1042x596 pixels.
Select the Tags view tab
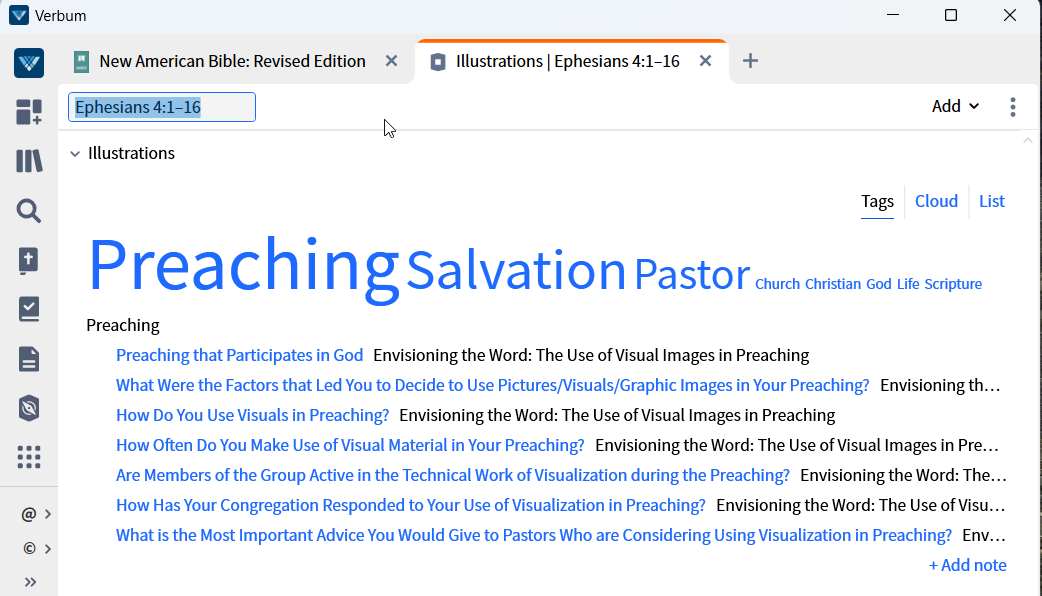[x=877, y=201]
